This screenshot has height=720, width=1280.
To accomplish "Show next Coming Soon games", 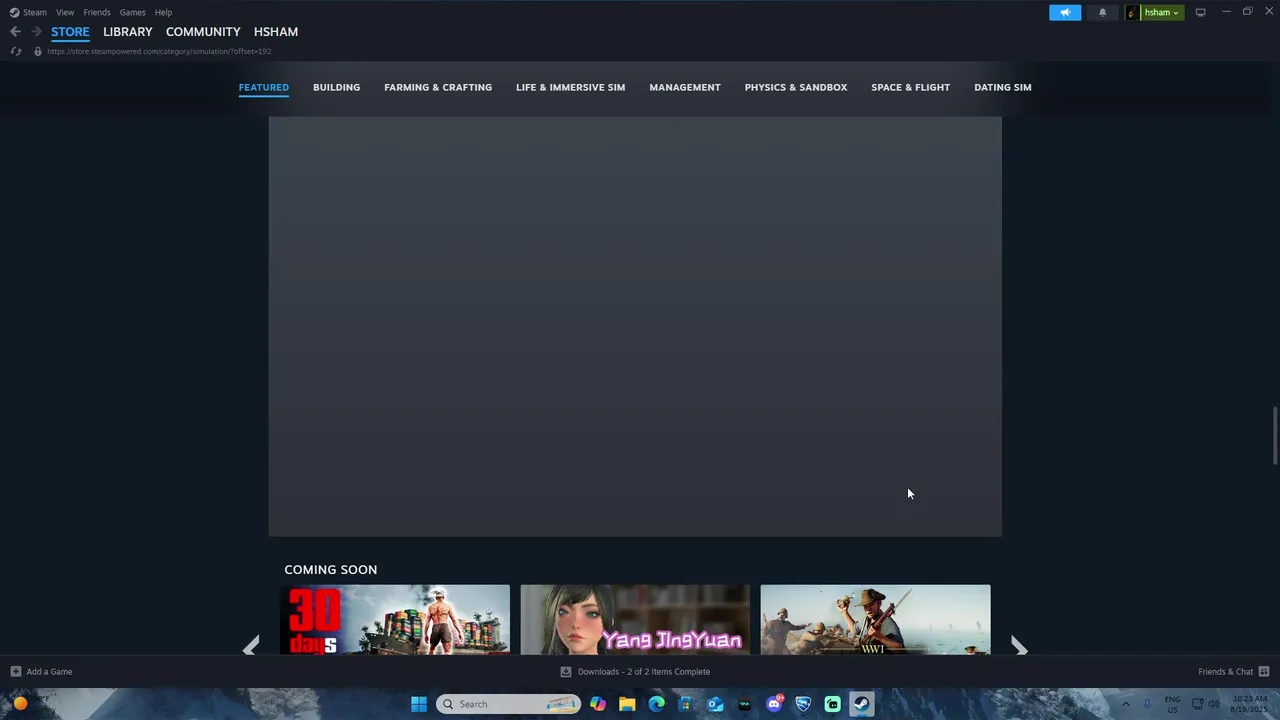I will (1019, 647).
